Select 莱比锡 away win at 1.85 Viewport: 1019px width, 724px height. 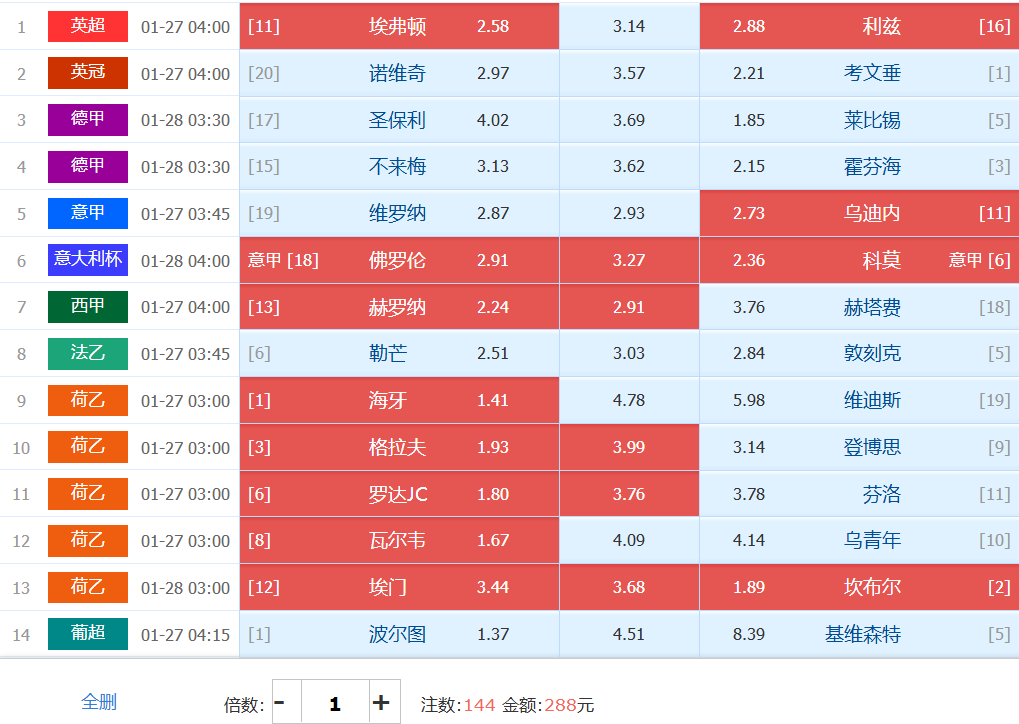[859, 120]
